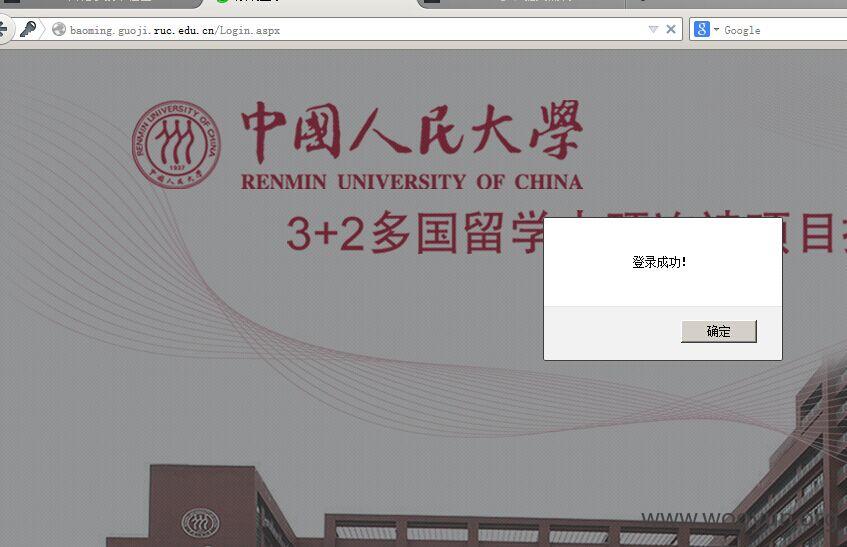Open the search engine dropdown arrow
Image resolution: width=847 pixels, height=547 pixels.
pyautogui.click(x=716, y=29)
